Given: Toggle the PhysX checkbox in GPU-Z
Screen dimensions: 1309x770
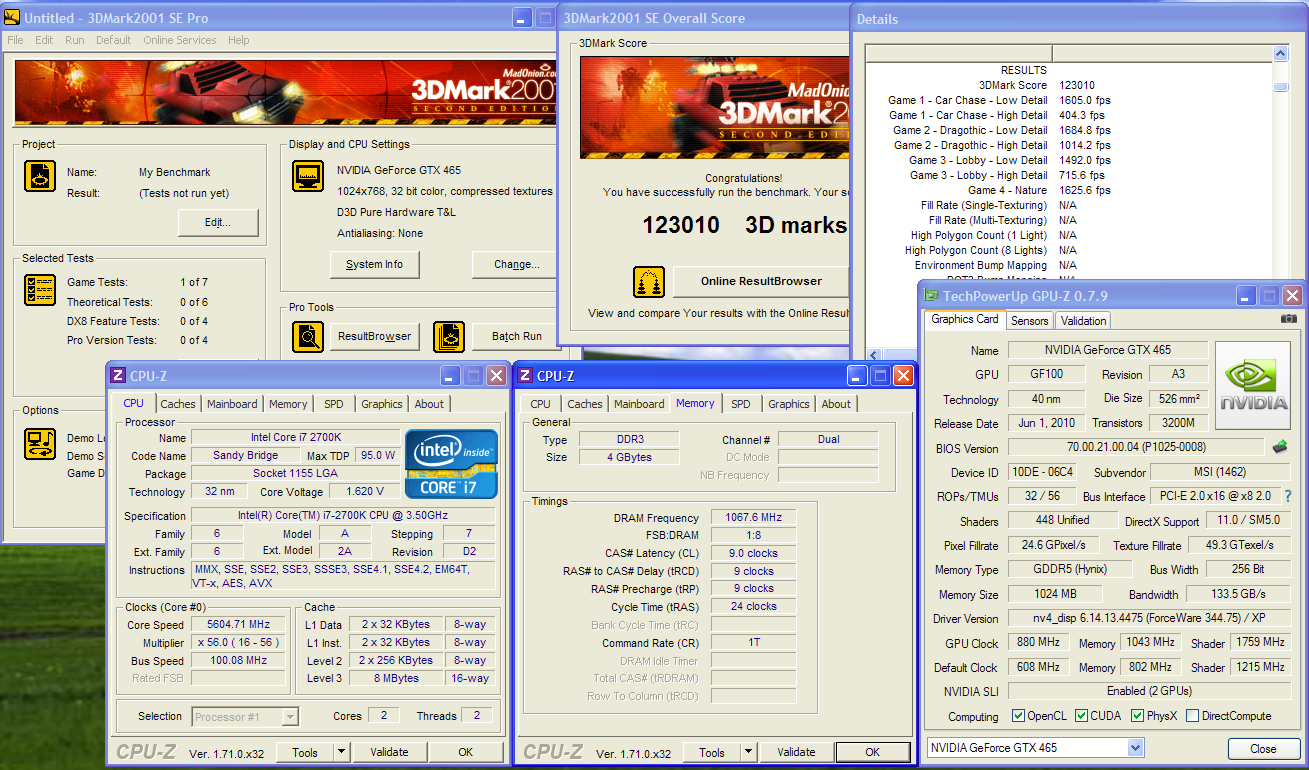Looking at the screenshot, I should (1137, 716).
